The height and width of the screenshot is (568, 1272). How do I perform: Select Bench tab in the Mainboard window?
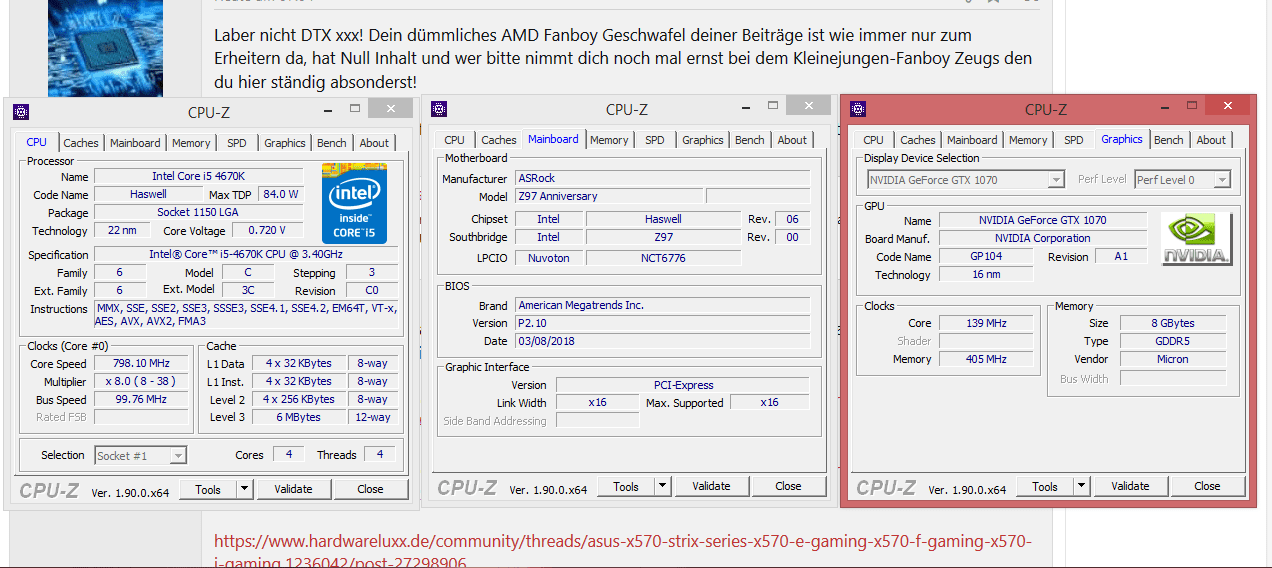tap(750, 140)
